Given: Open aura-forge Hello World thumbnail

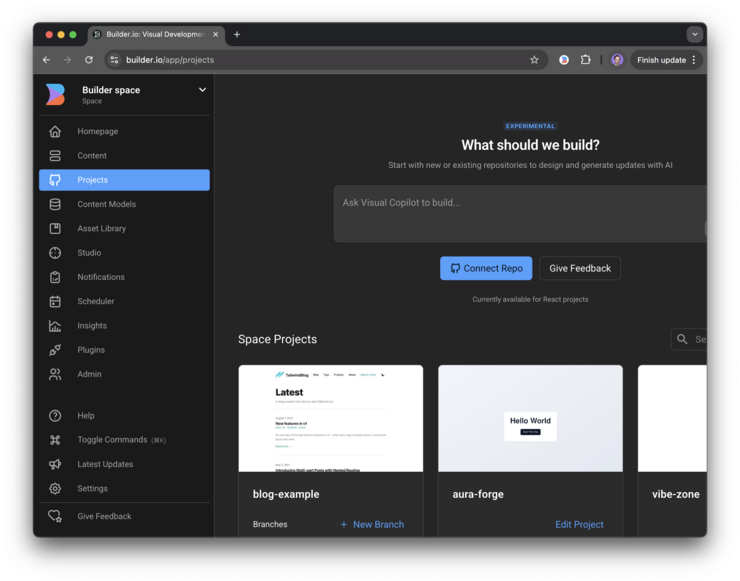Looking at the screenshot, I should point(530,418).
